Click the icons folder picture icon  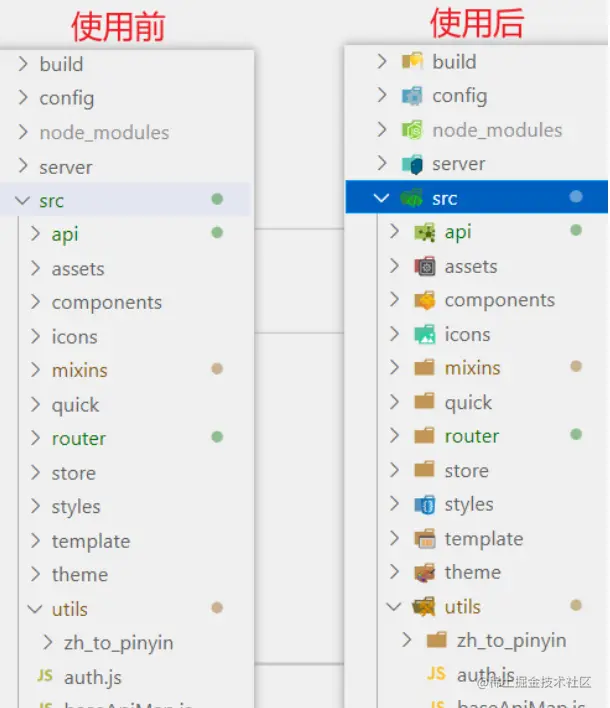[x=424, y=334]
